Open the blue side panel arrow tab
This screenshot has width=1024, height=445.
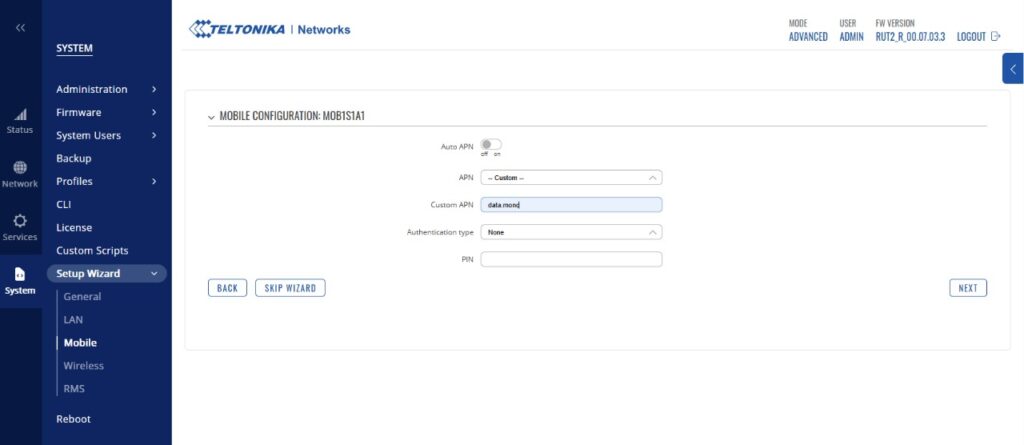(1012, 69)
